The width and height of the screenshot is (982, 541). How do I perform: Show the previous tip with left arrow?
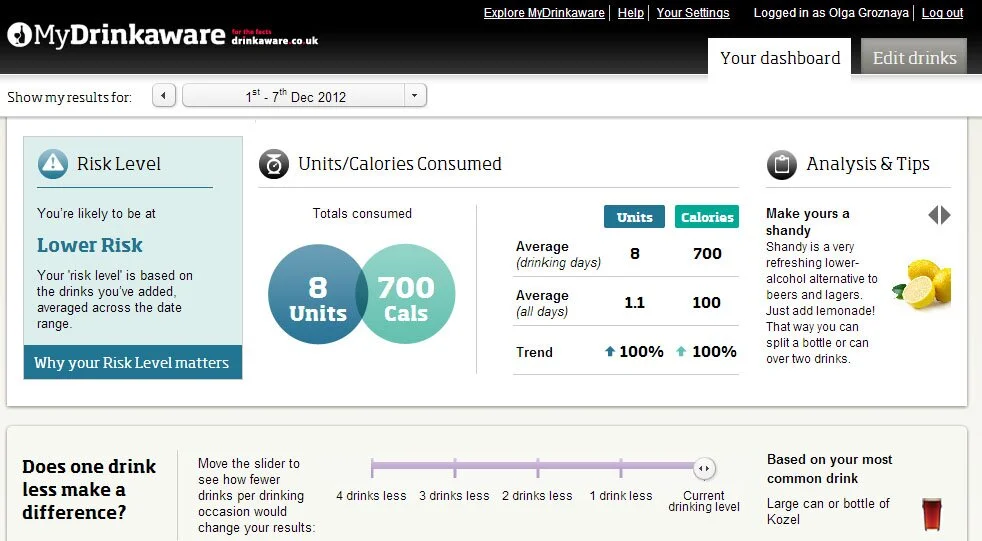click(x=933, y=215)
